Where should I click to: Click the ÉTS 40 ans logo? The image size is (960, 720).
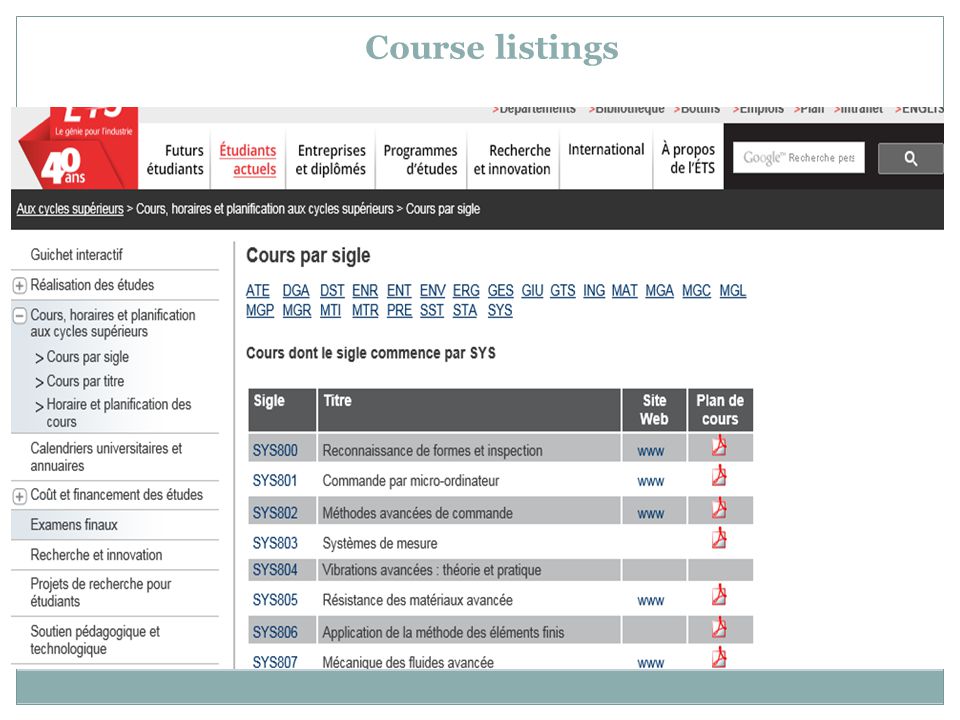(x=76, y=148)
